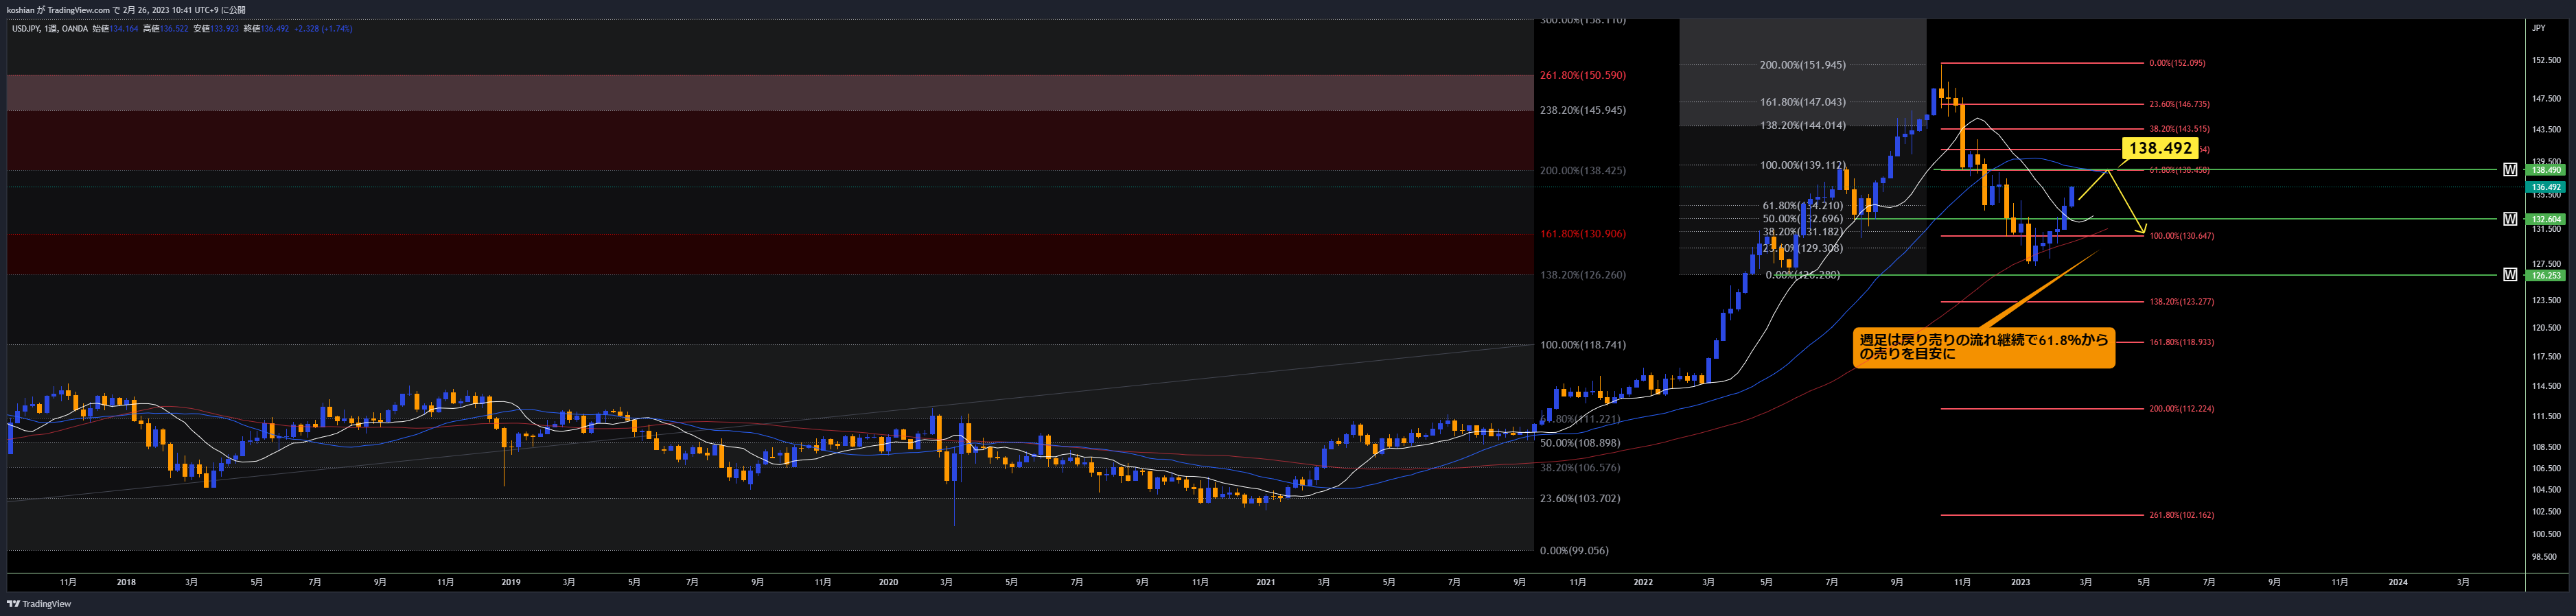The width and height of the screenshot is (2576, 616).
Task: Click the green 138.490 price axis label
Action: [x=2546, y=170]
